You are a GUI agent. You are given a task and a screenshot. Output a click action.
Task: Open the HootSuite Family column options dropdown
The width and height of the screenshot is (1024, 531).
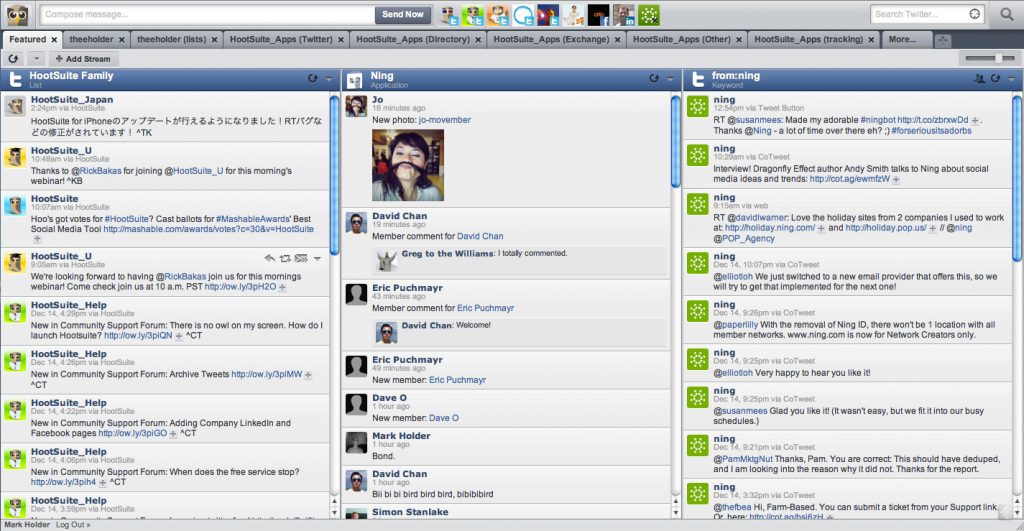tap(328, 78)
